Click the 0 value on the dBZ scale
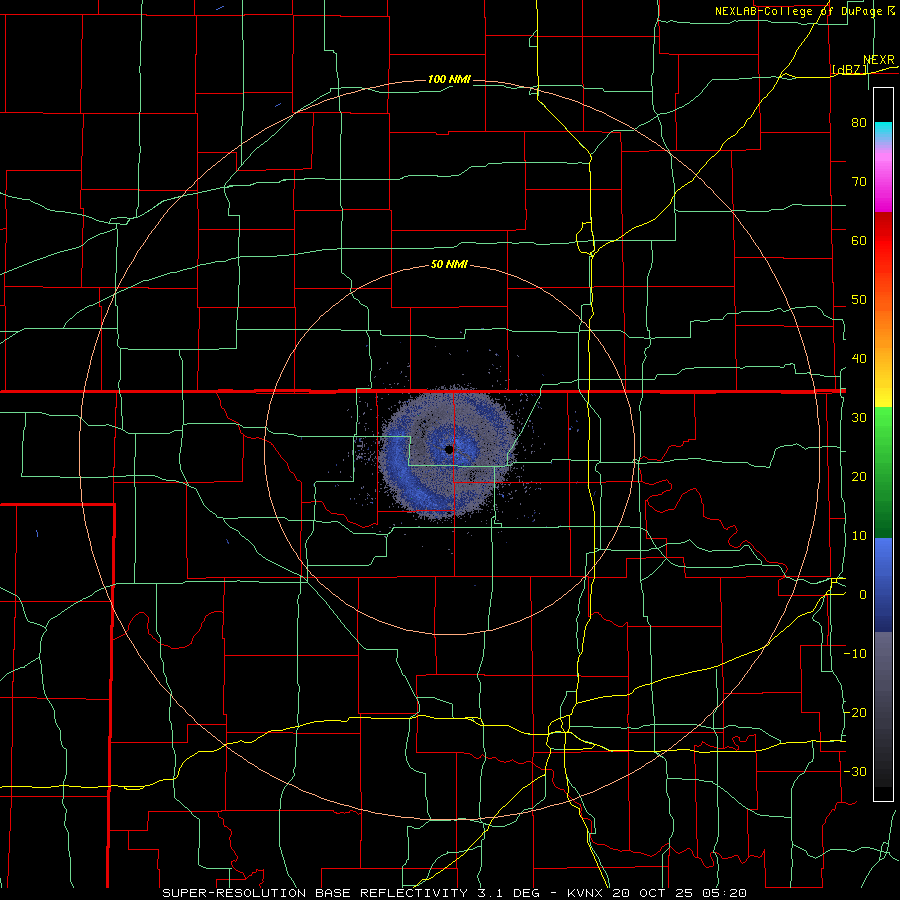 [x=863, y=595]
